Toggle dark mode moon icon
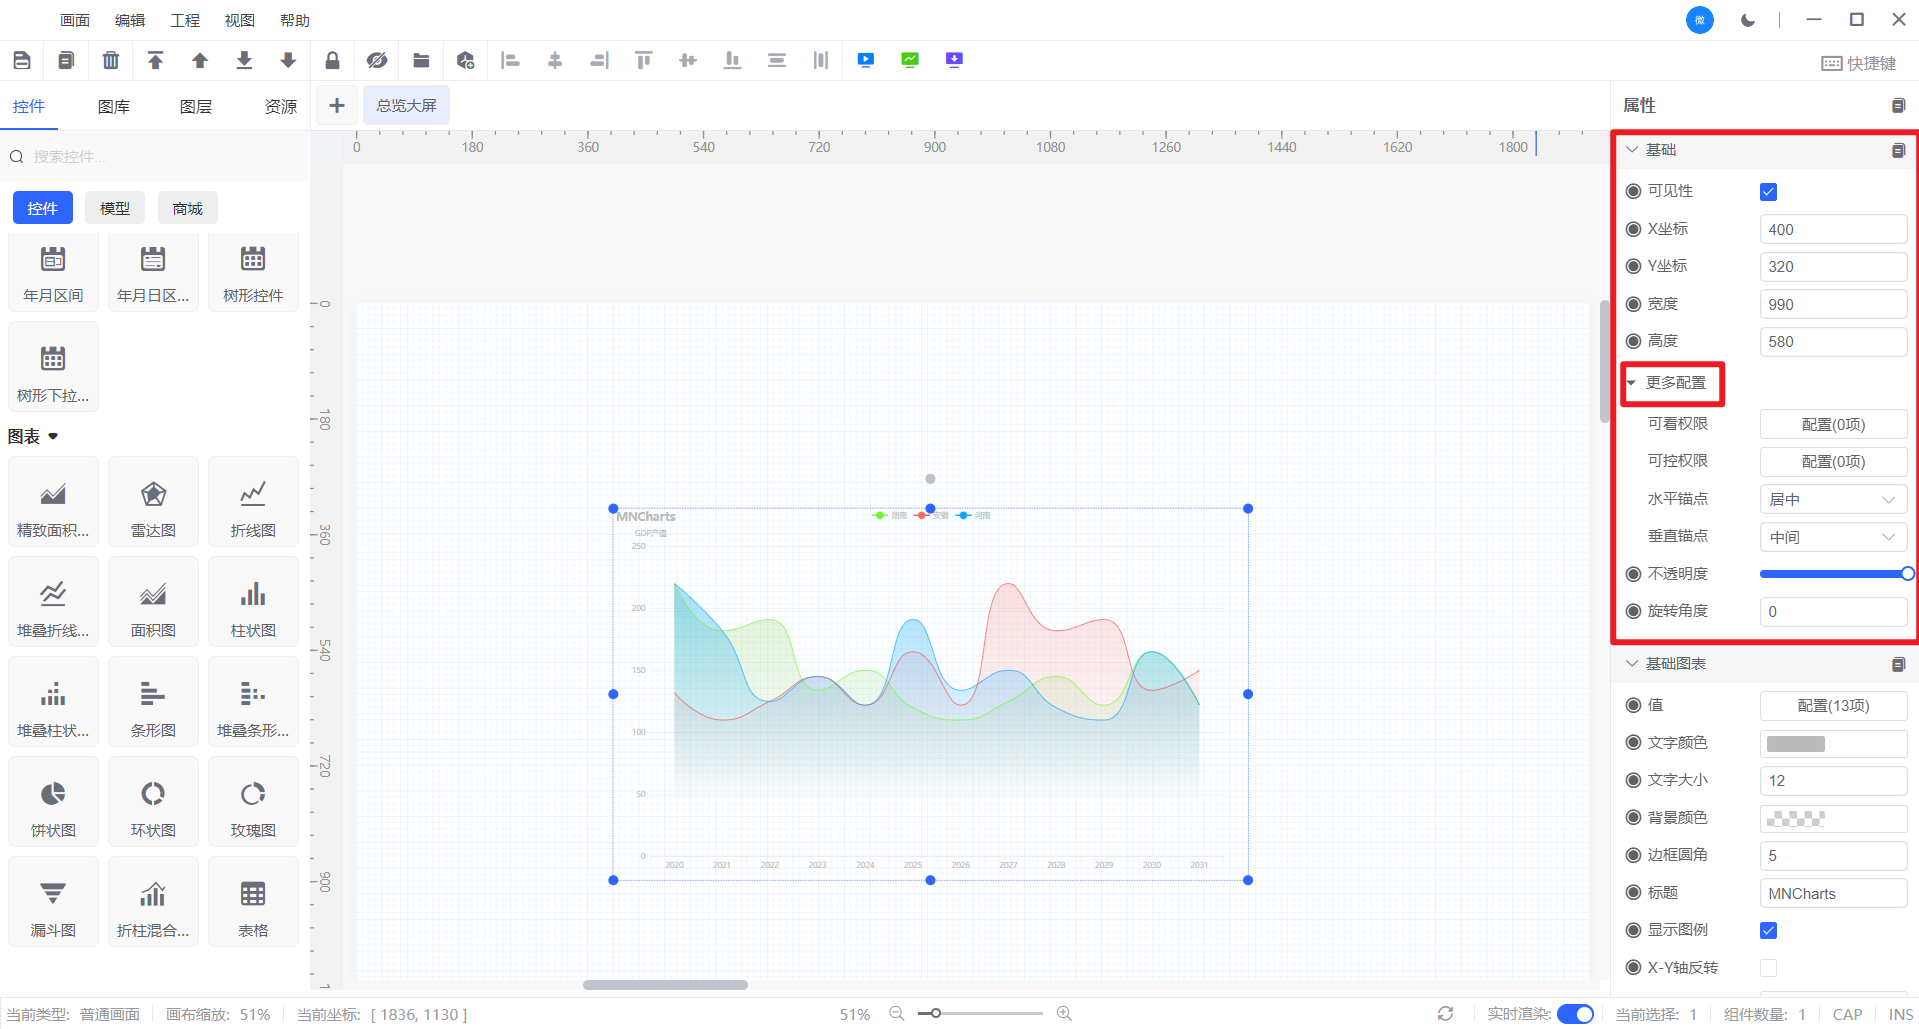This screenshot has width=1919, height=1029. point(1748,20)
